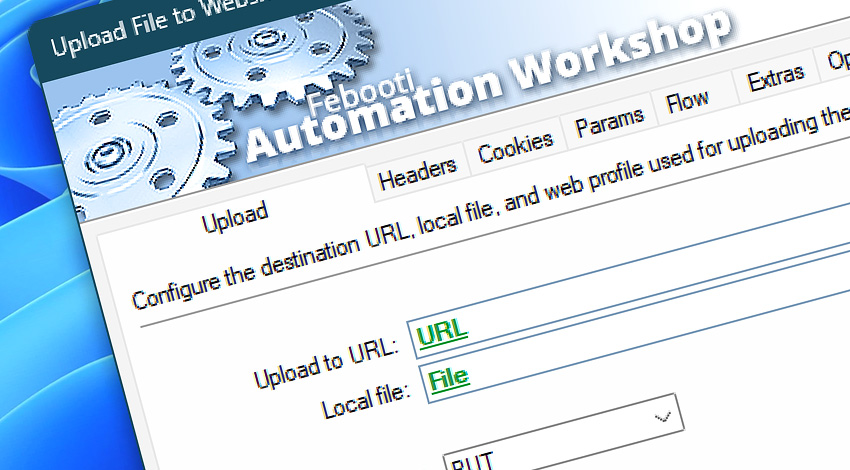Viewport: 850px width, 470px height.
Task: Switch to the Upload tab
Action: pyautogui.click(x=235, y=217)
